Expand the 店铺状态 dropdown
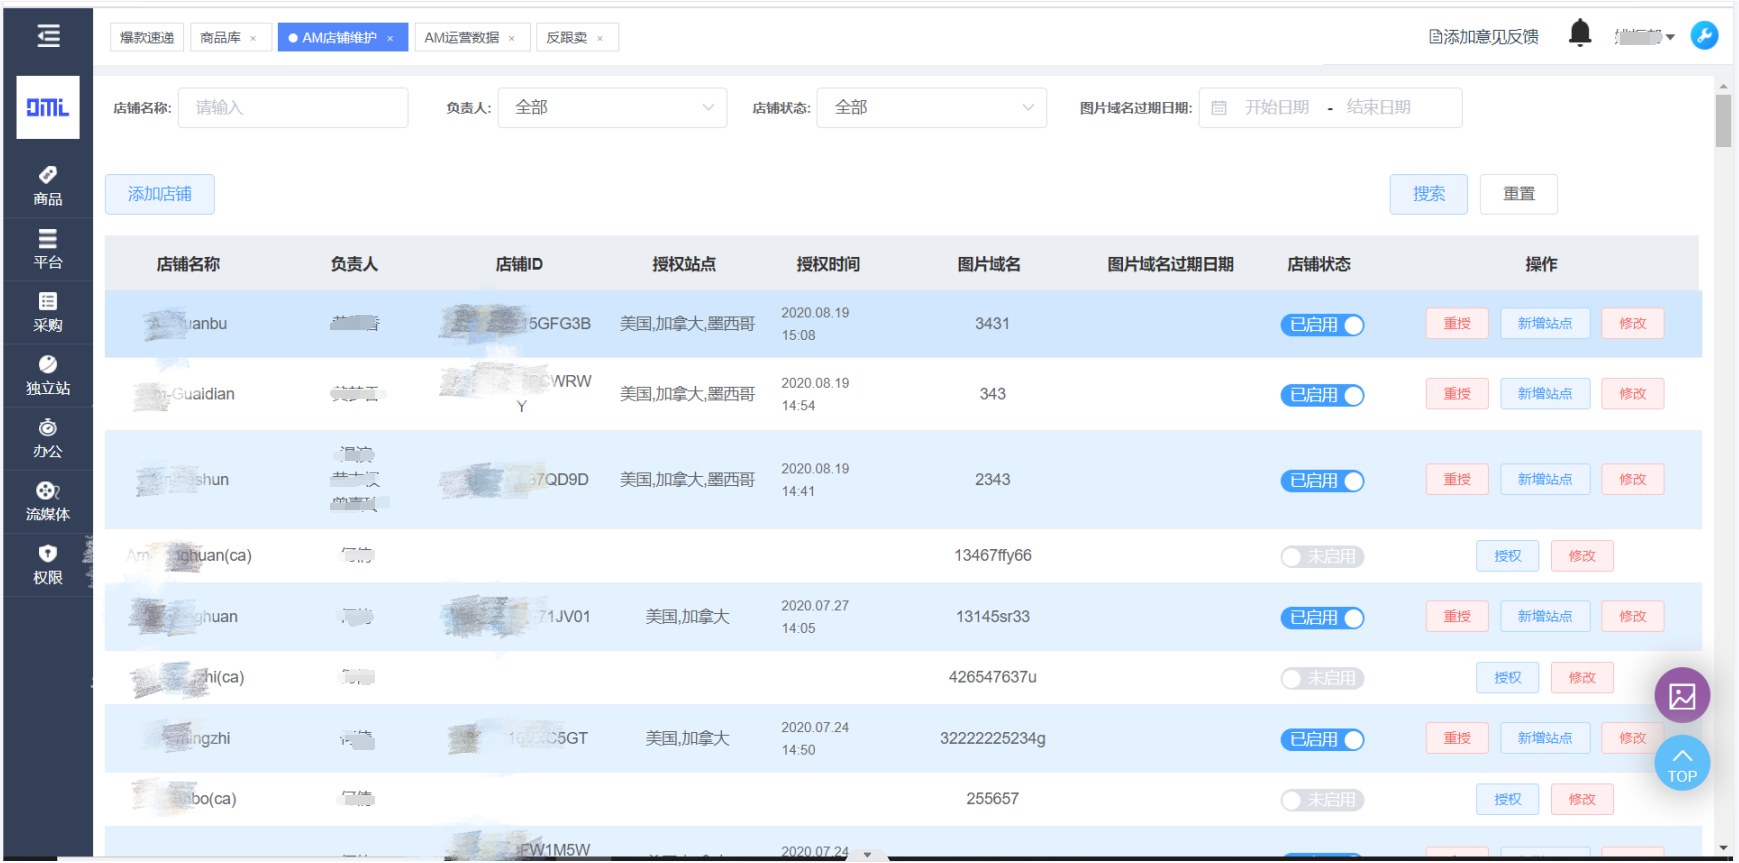The width and height of the screenshot is (1739, 863). point(931,108)
